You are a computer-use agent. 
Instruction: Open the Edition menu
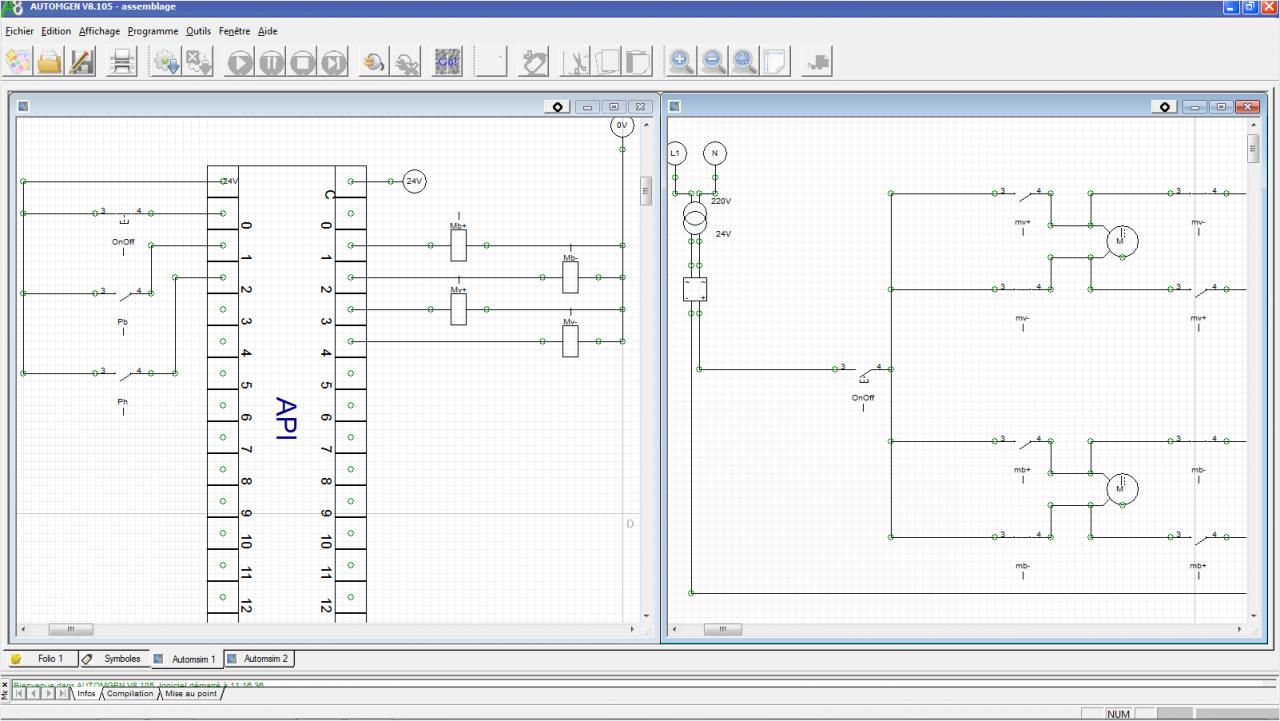56,31
